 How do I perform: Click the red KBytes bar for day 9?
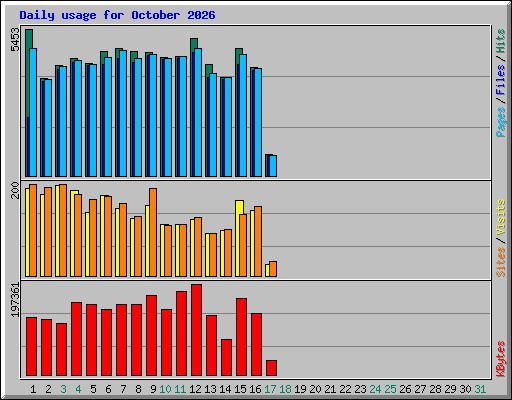pos(151,336)
